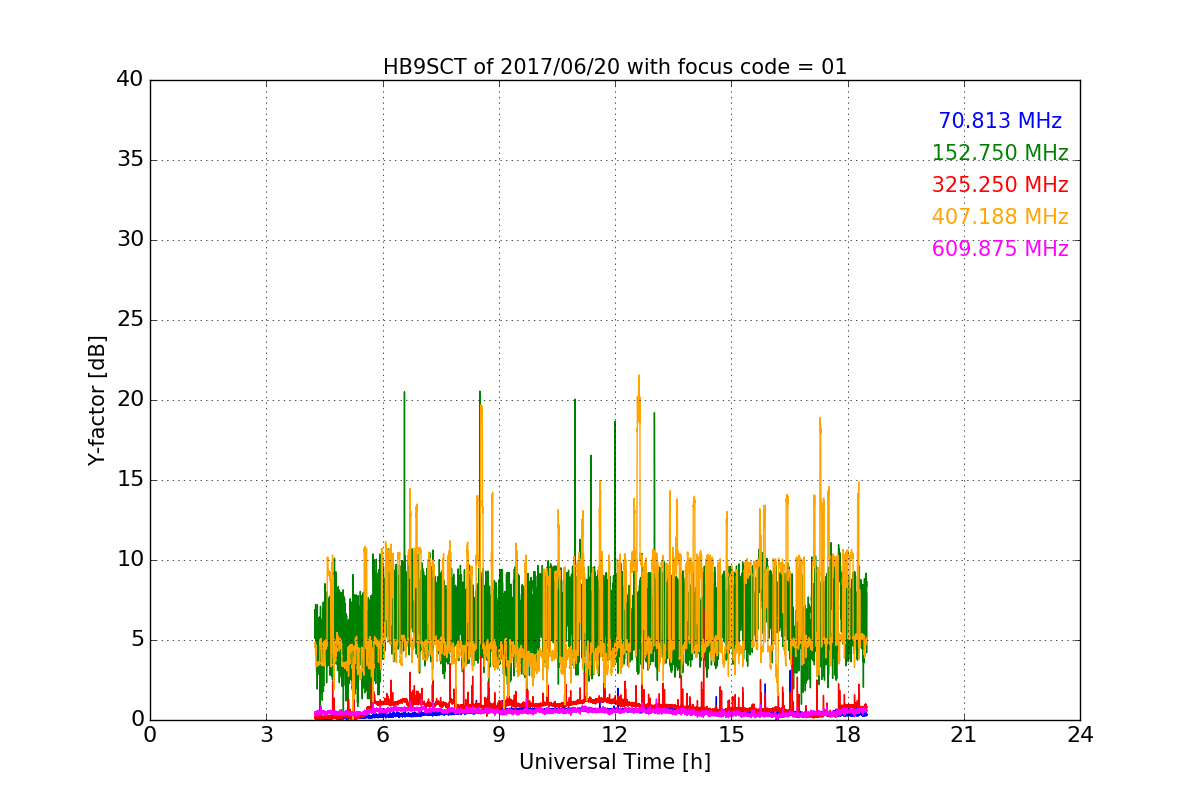The width and height of the screenshot is (1200, 800).
Task: Click the y-axis tick label '35'
Action: pos(129,160)
